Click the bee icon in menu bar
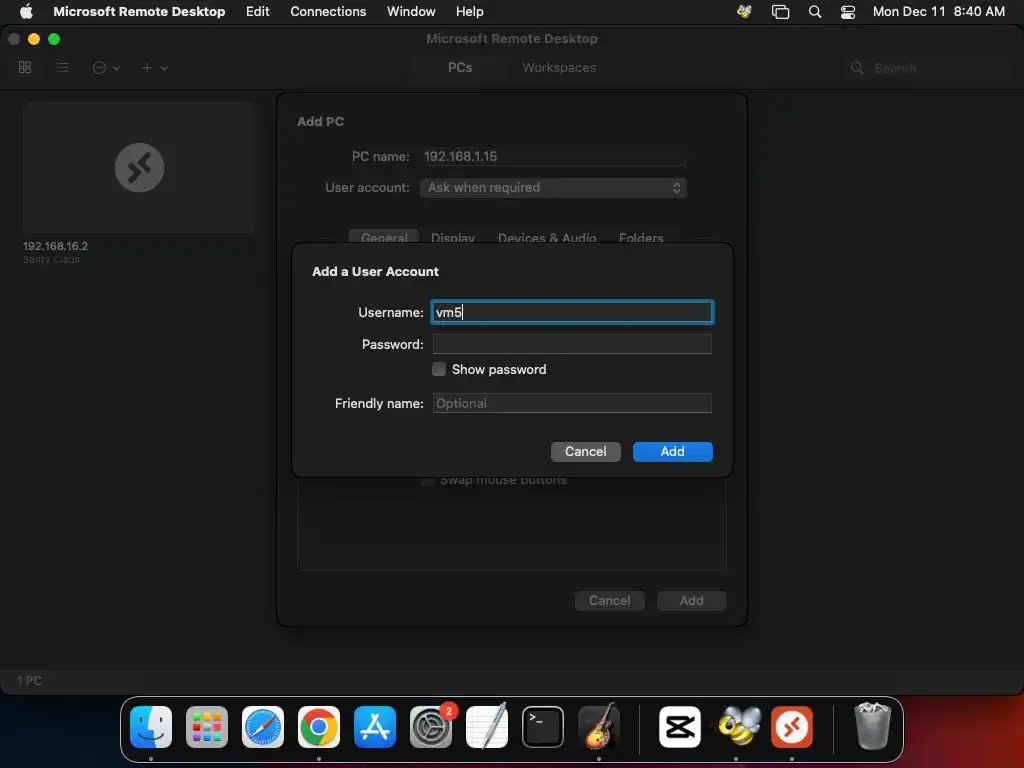Screen dimensions: 1024x768 [744, 11]
